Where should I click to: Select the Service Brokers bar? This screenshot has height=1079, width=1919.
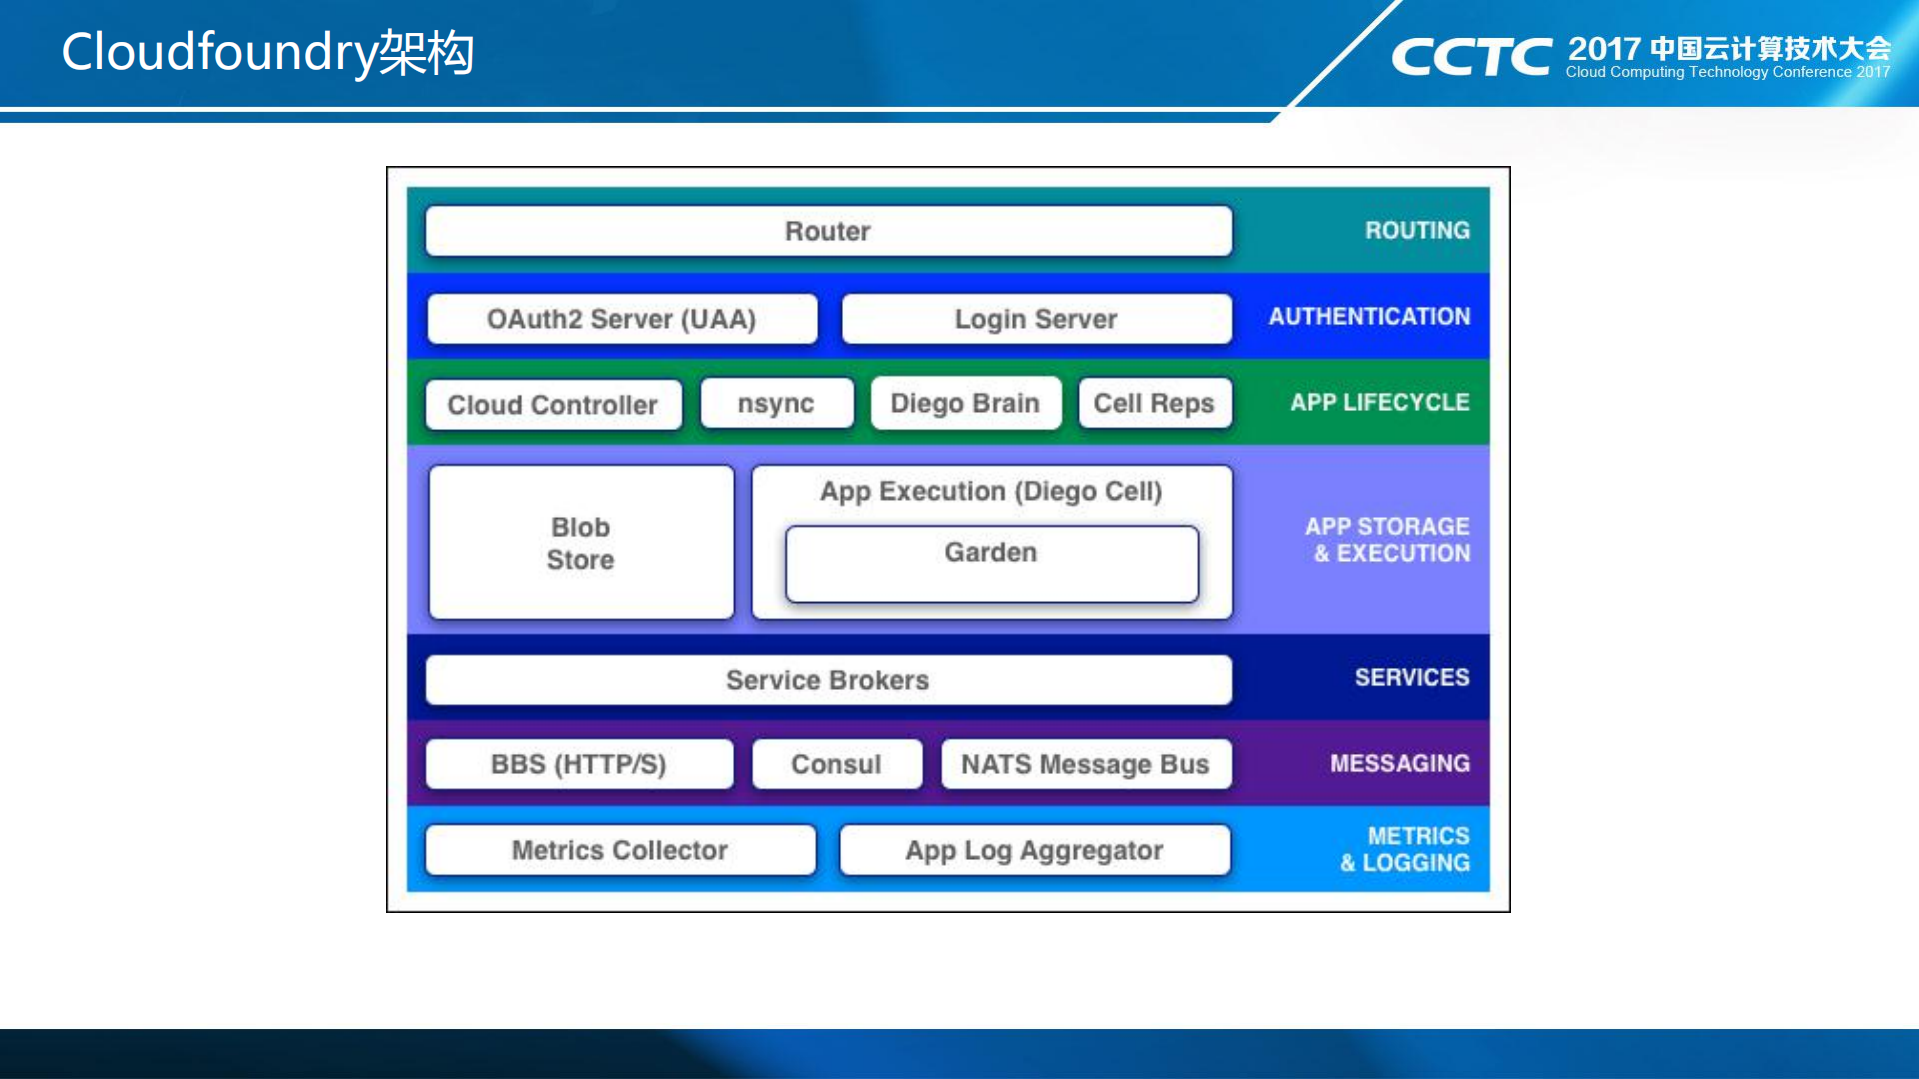coord(828,680)
